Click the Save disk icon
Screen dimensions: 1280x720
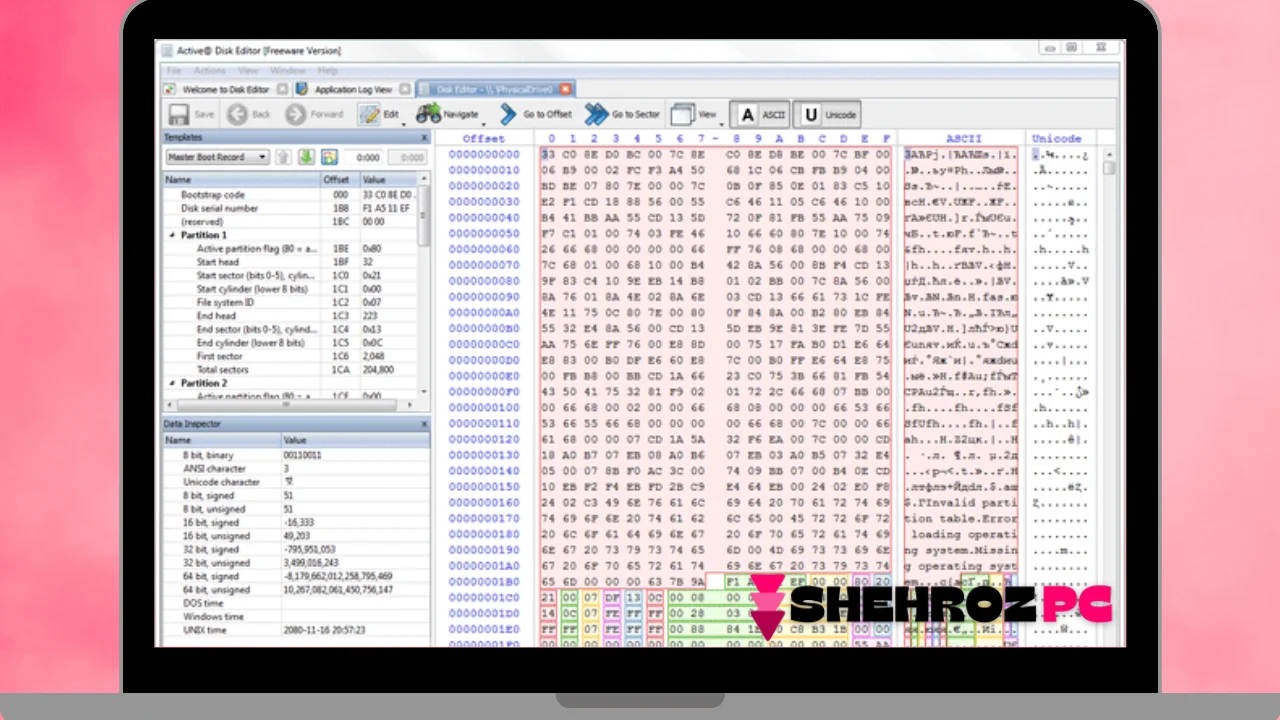point(179,114)
